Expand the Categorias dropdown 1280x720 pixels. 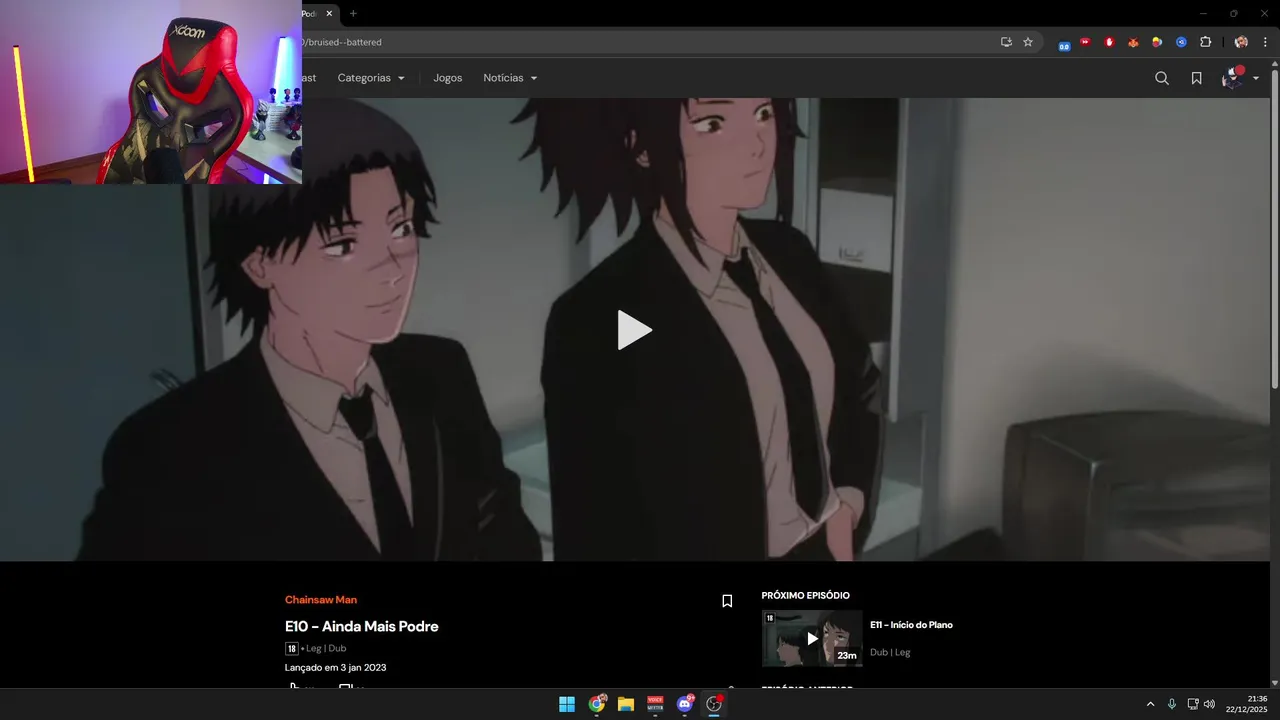(371, 78)
